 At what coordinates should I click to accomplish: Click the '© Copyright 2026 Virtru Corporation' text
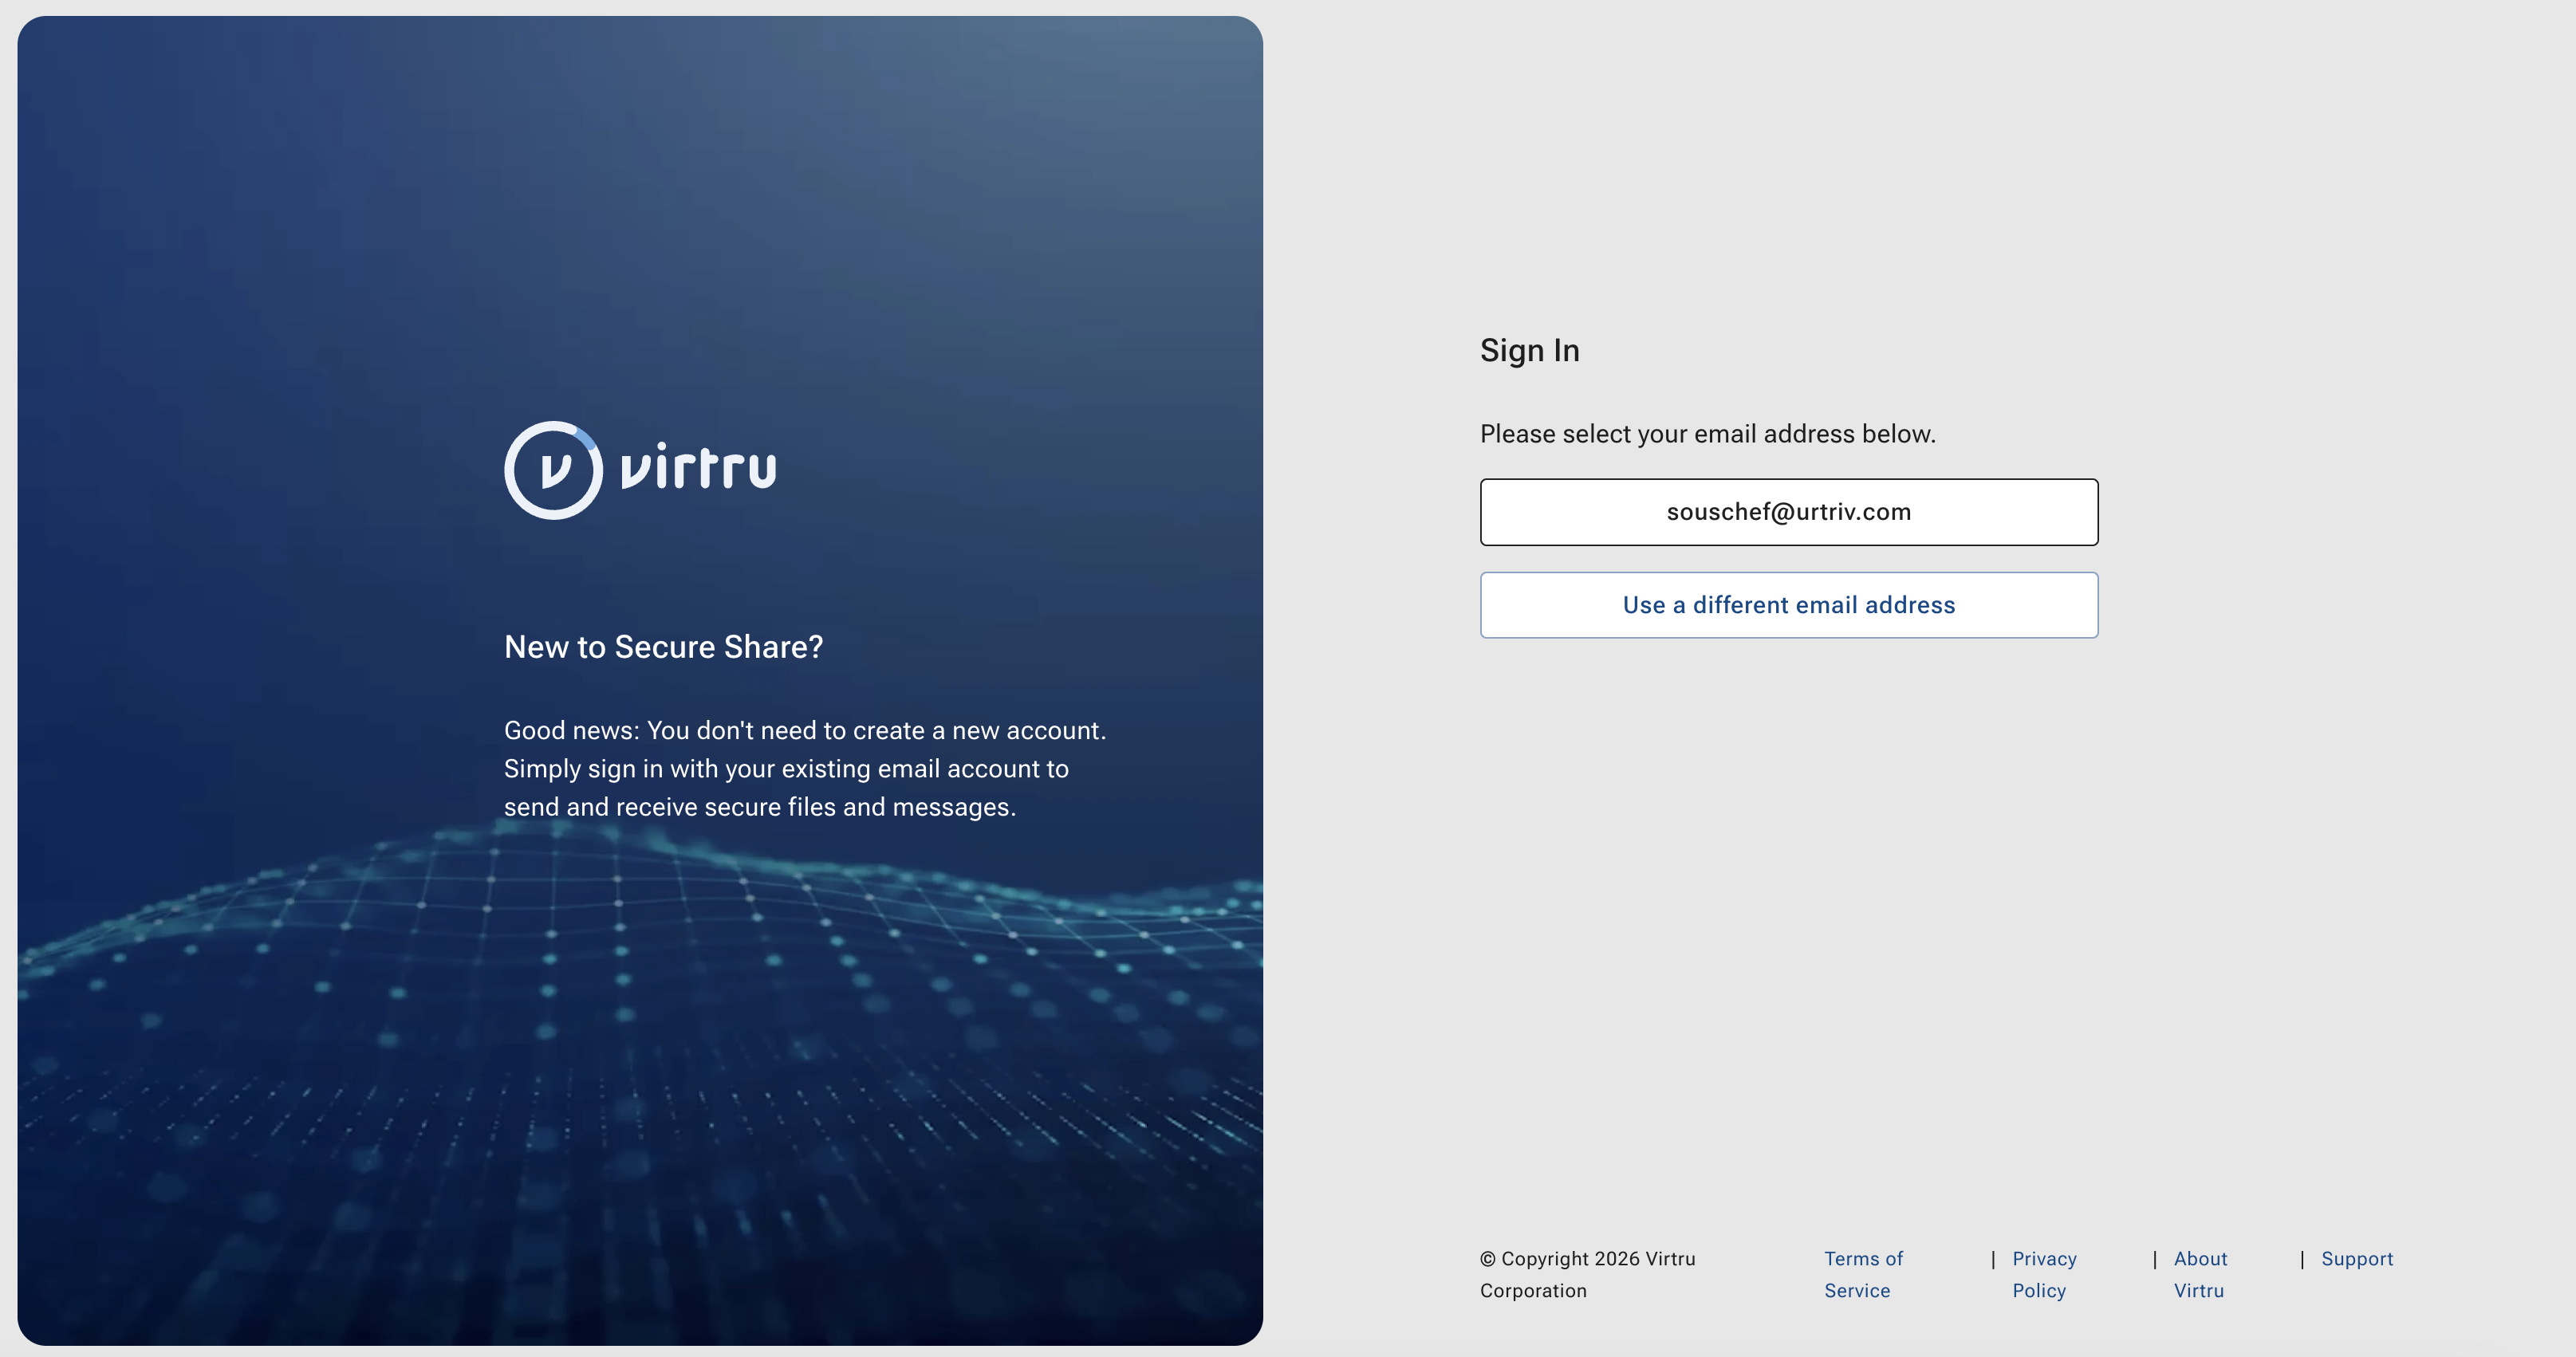coord(1587,1274)
